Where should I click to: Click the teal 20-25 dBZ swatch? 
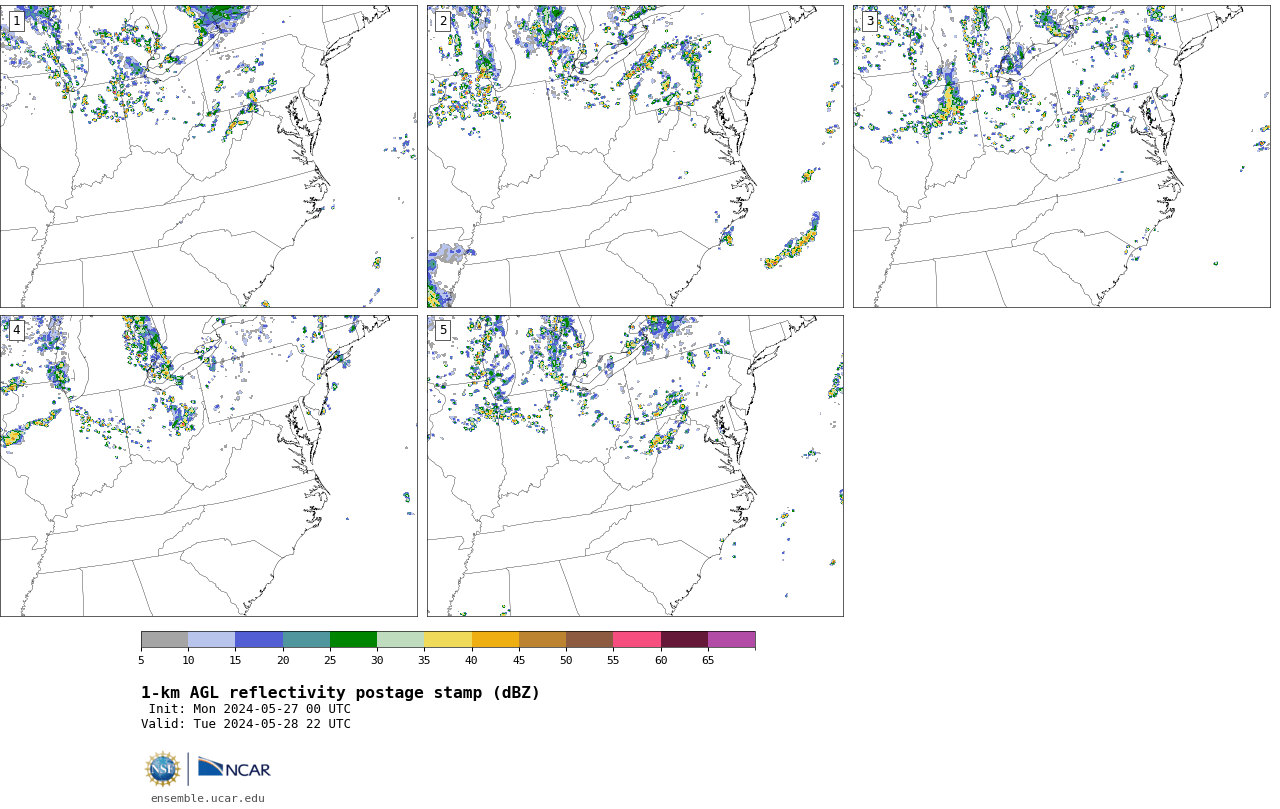(306, 640)
